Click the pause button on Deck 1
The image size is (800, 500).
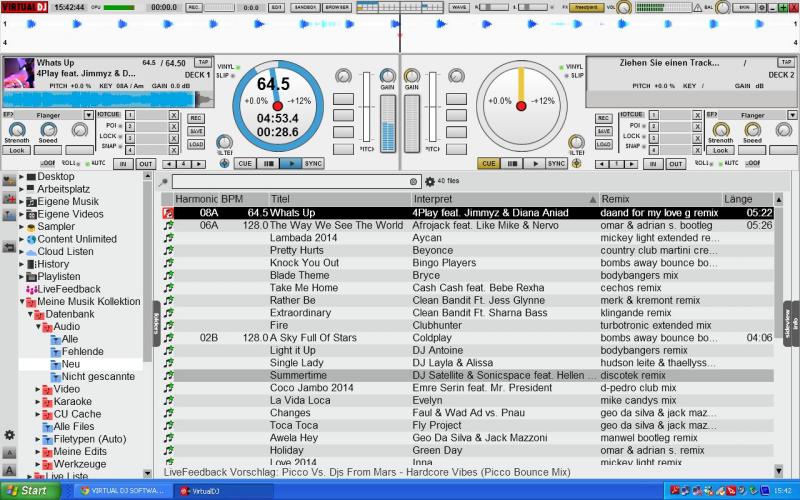[269, 163]
